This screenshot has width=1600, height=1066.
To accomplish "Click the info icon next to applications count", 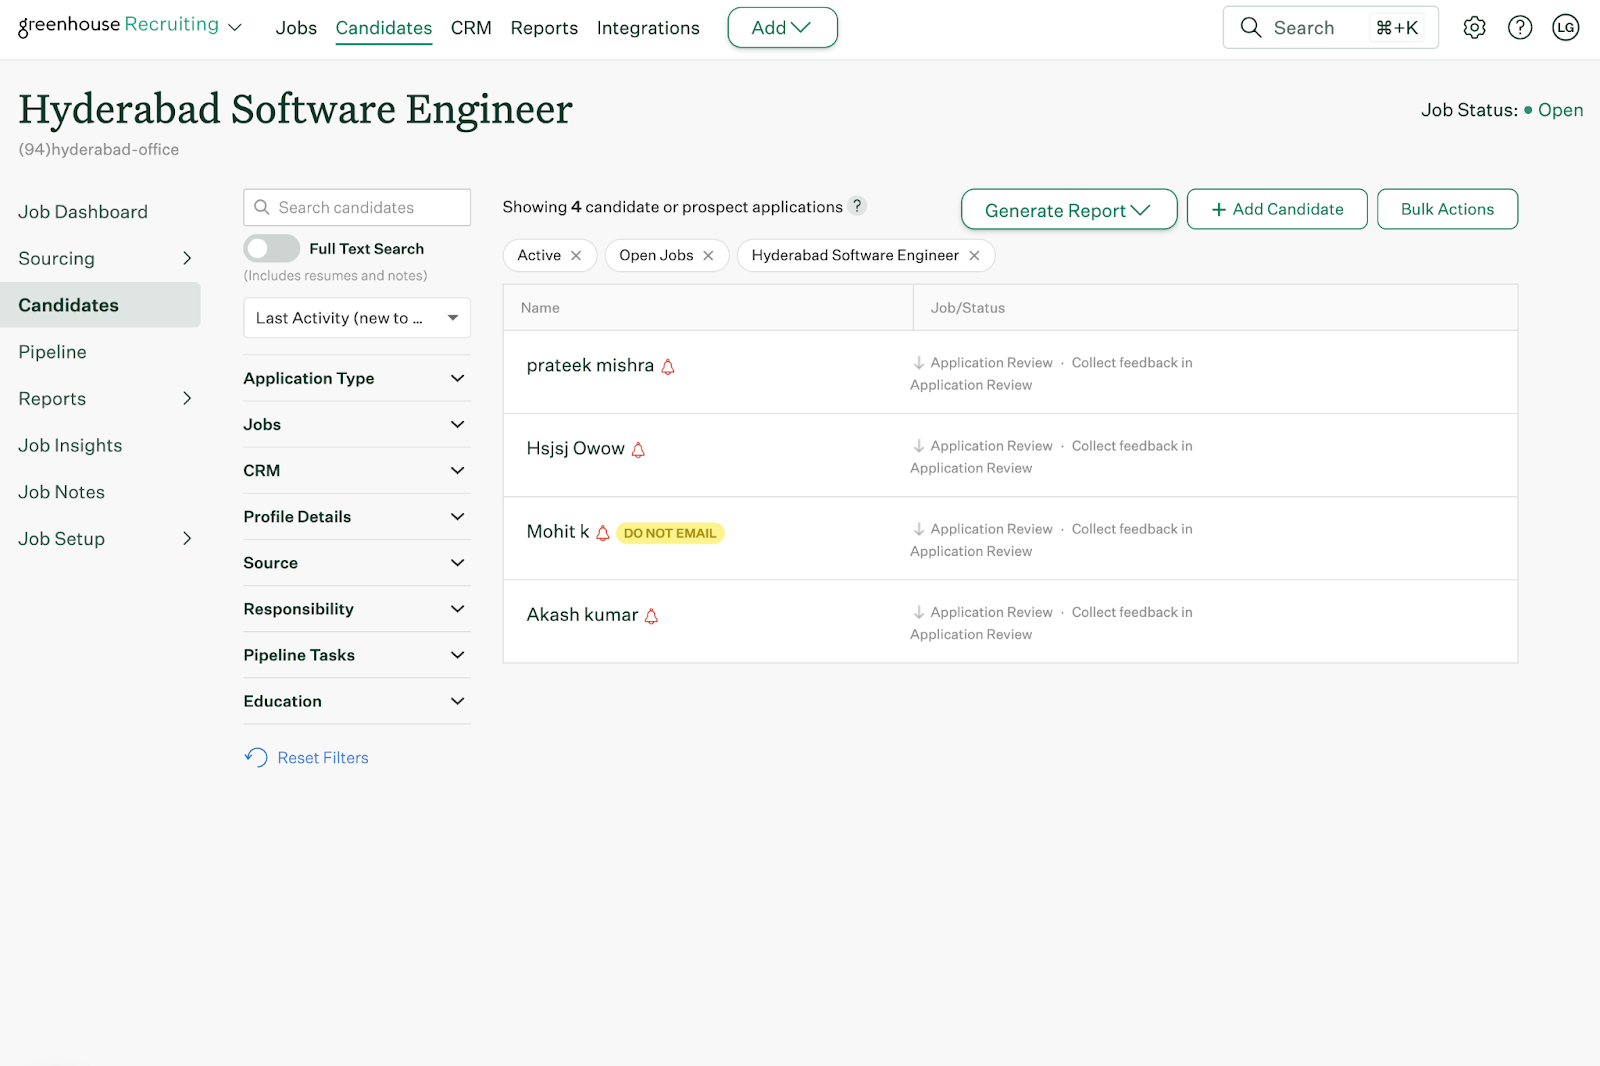I will (857, 206).
